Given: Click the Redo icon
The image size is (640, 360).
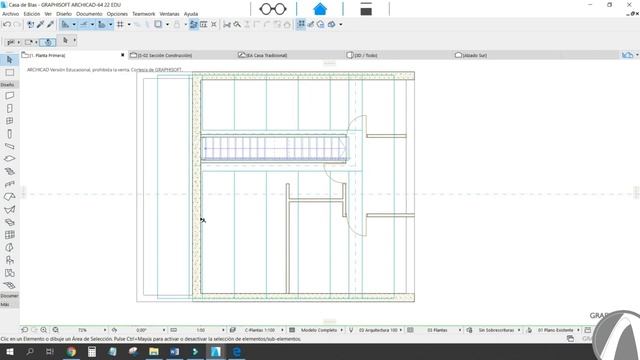Looking at the screenshot, I should pyautogui.click(x=17, y=24).
